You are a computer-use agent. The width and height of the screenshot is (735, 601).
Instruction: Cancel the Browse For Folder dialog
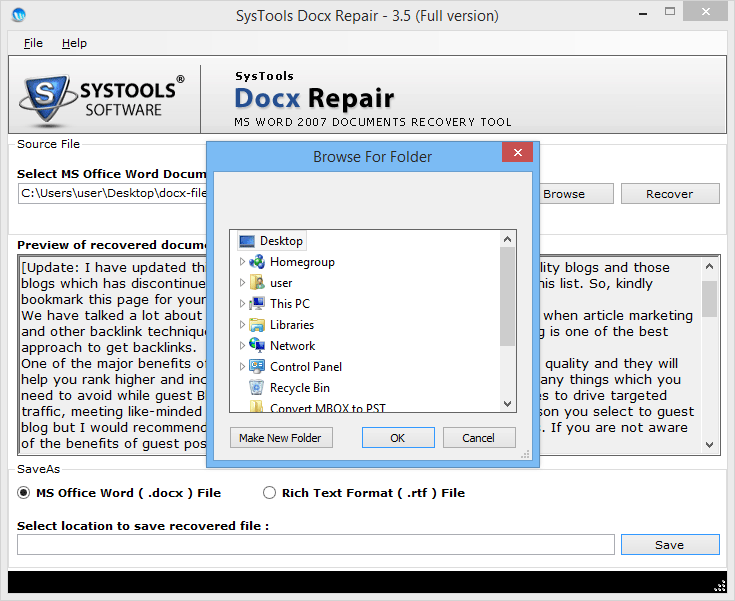tap(479, 438)
